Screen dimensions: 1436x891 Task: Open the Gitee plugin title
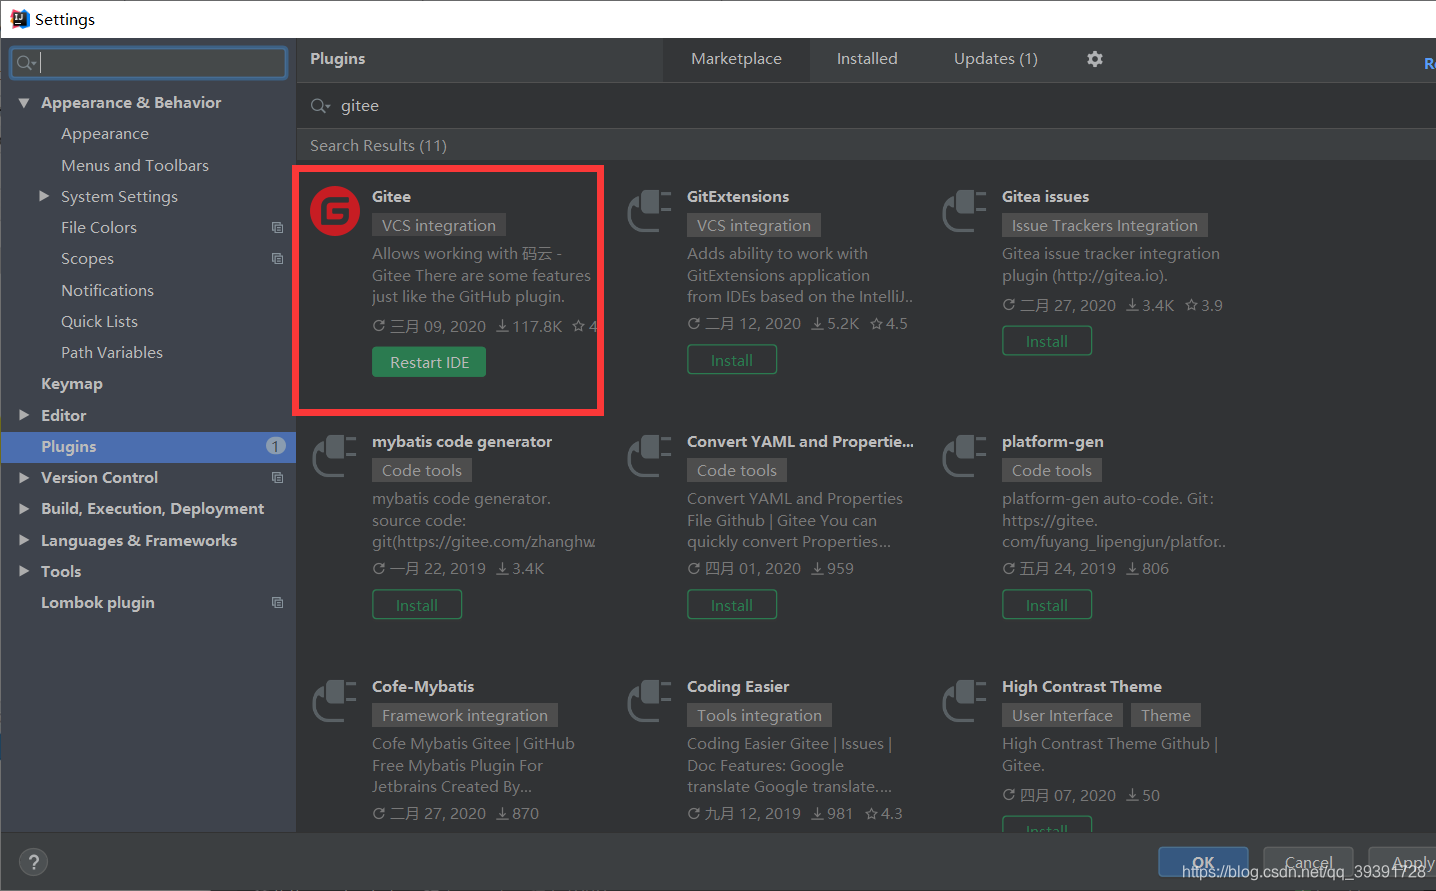tap(391, 196)
